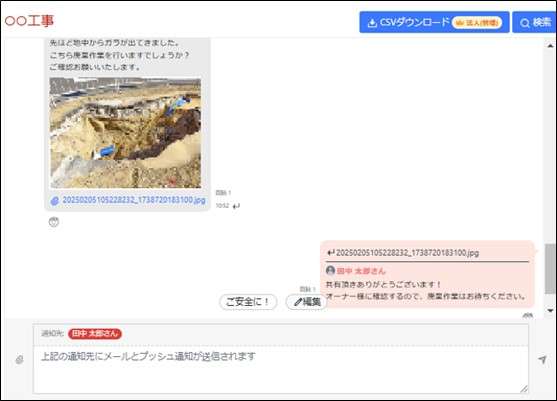Click clip icon beside blue jpg filename
Image resolution: width=557 pixels, height=401 pixels.
pos(55,201)
